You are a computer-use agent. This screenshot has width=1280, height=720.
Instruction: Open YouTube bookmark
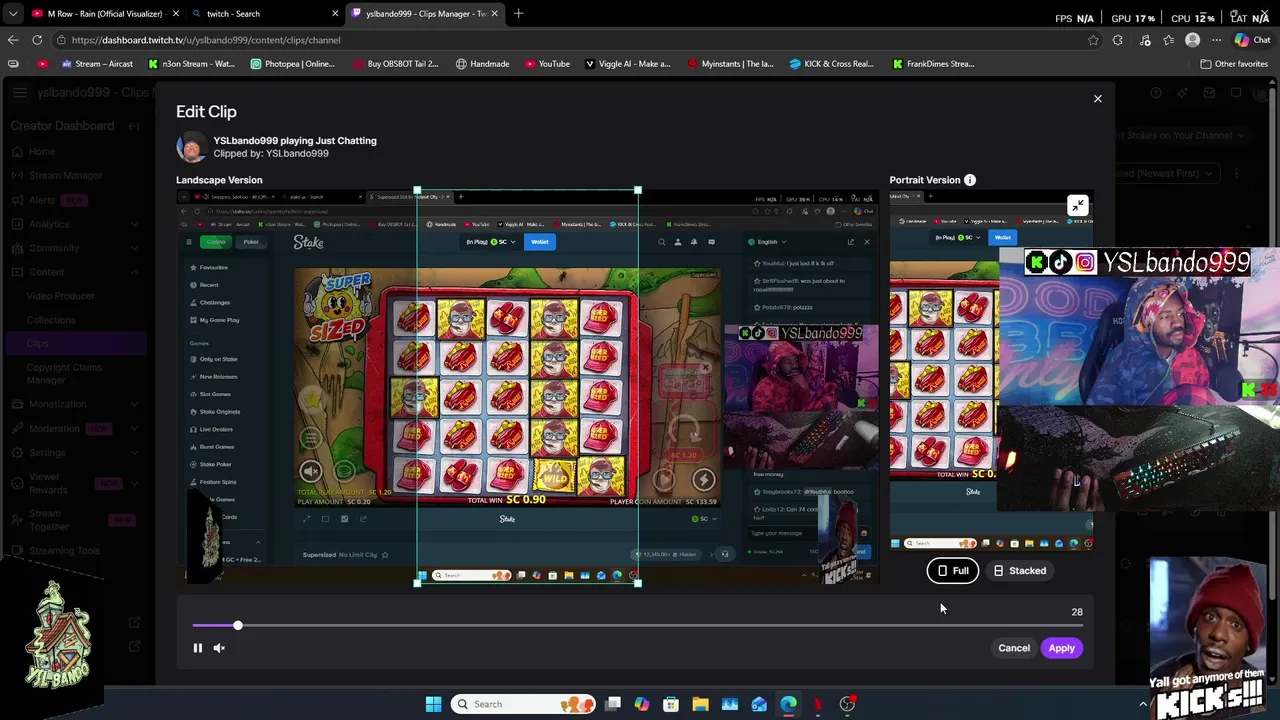coord(547,64)
